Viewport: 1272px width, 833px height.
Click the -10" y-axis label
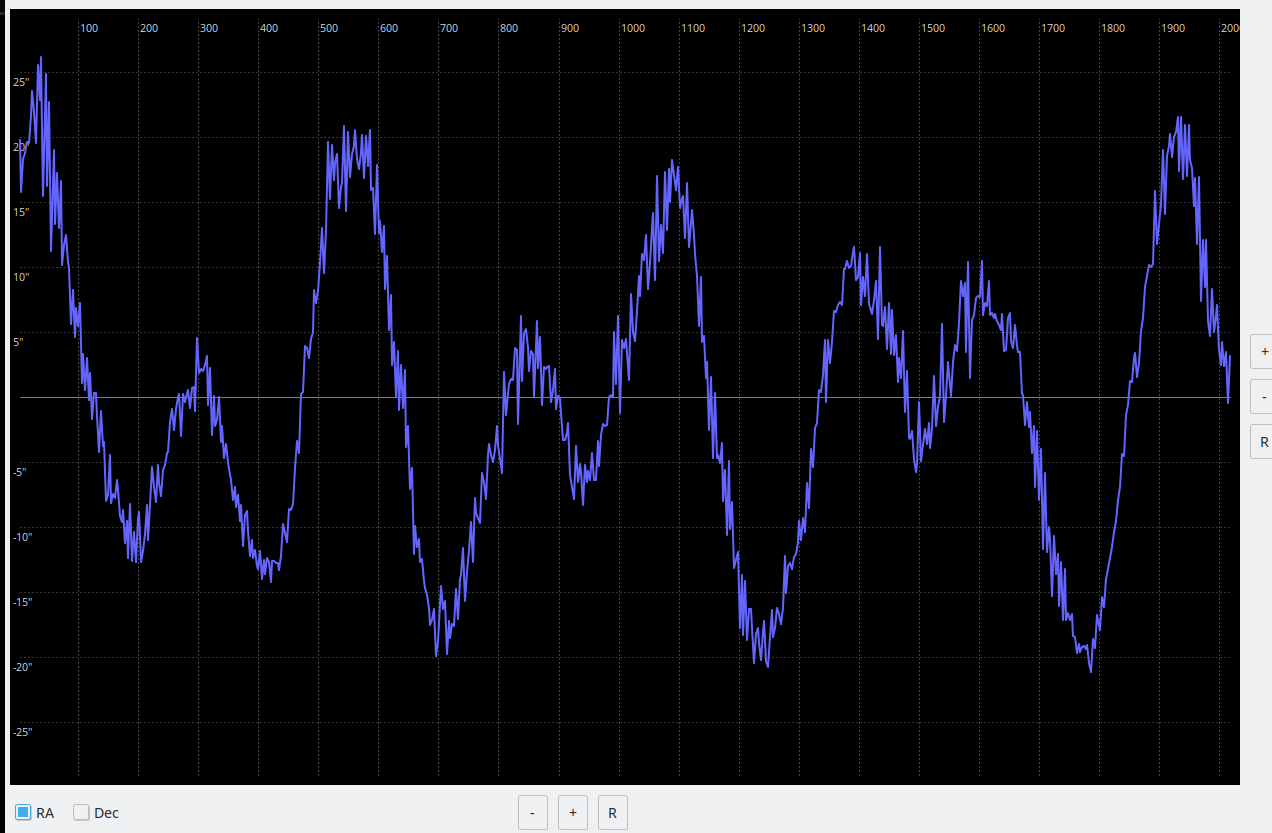tap(23, 537)
